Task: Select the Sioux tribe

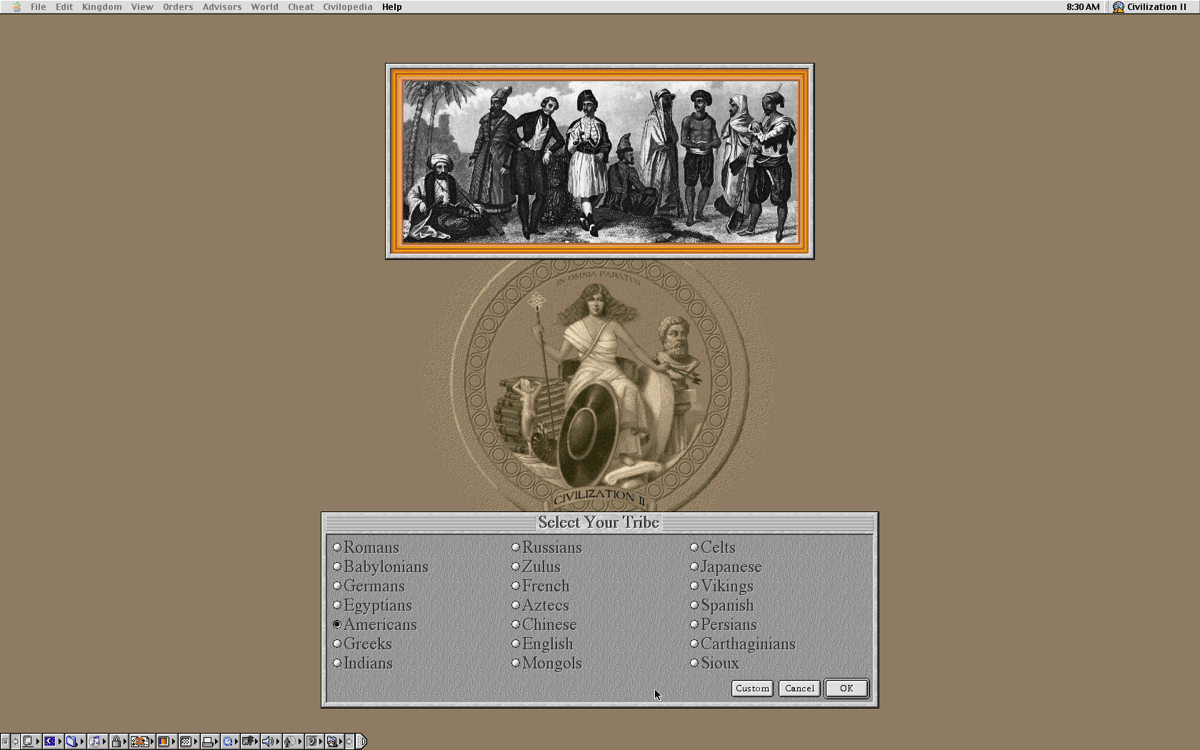Action: [x=714, y=663]
